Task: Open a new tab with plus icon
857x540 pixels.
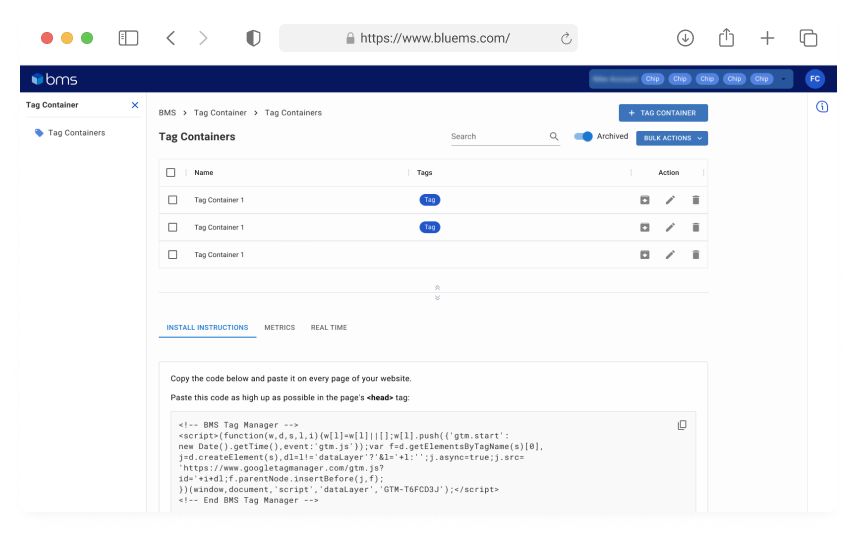Action: tap(767, 38)
